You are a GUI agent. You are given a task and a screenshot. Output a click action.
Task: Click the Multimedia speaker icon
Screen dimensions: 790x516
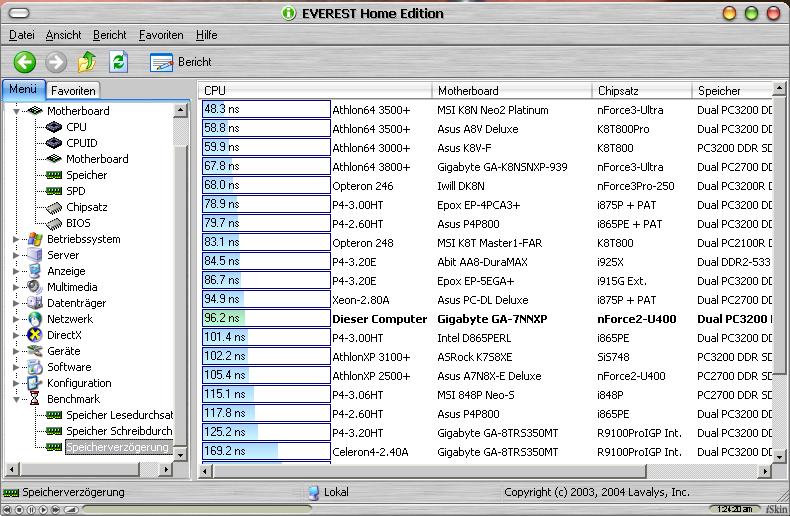pyautogui.click(x=35, y=287)
